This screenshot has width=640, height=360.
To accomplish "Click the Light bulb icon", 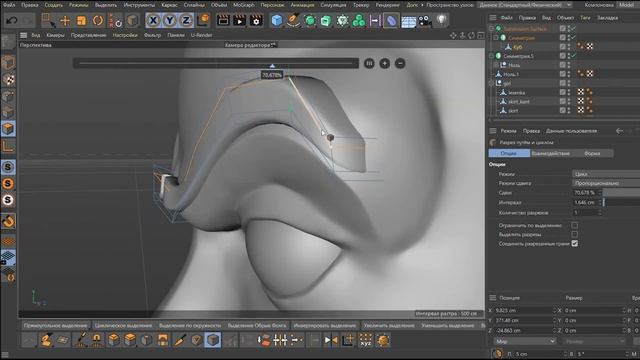I will 442,20.
